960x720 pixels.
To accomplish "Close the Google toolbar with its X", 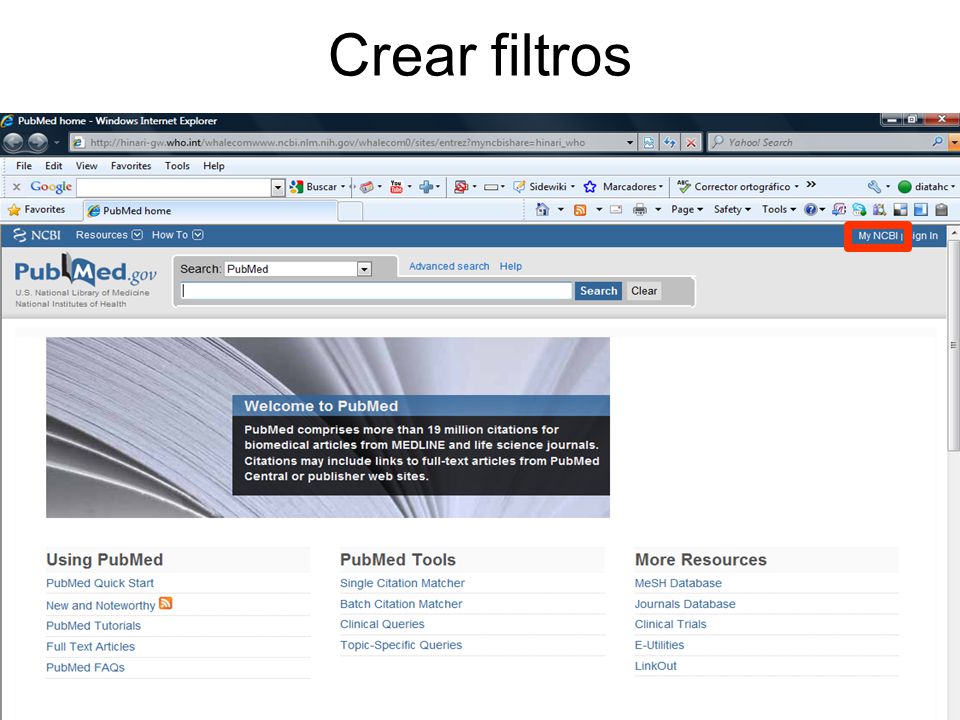I will (x=17, y=187).
